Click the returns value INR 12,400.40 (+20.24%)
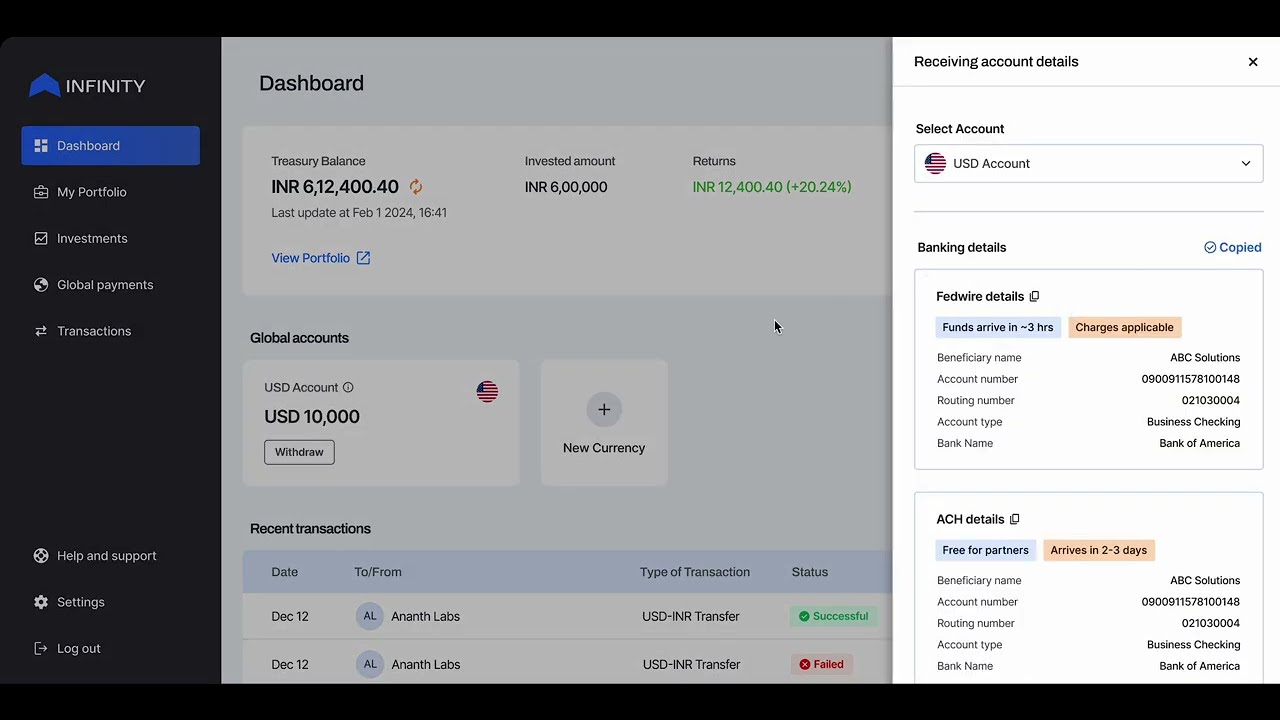1280x720 pixels. click(772, 187)
